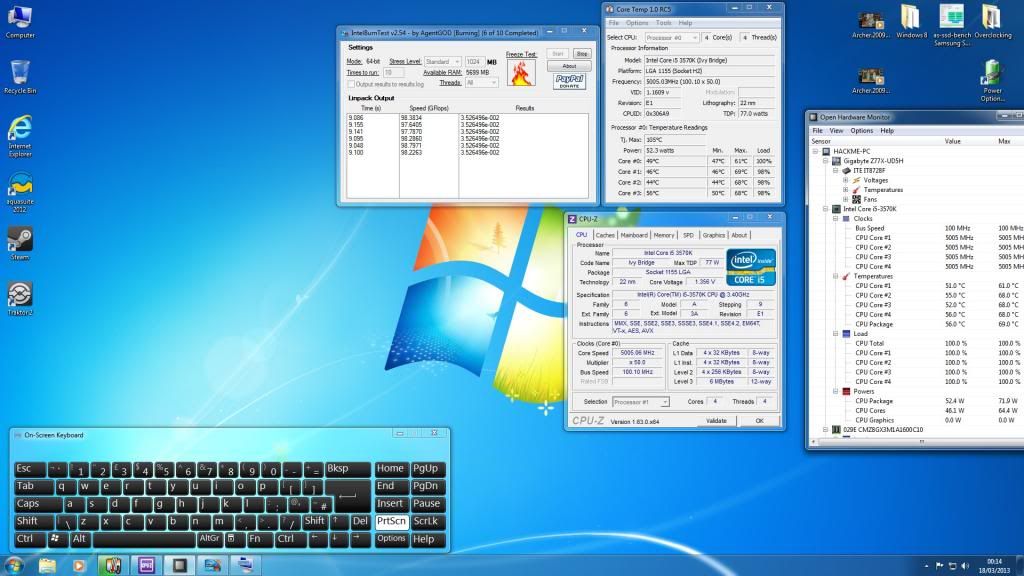The width and height of the screenshot is (1024, 576).
Task: Switch to the Memory tab in CPU-Z
Action: (x=664, y=235)
